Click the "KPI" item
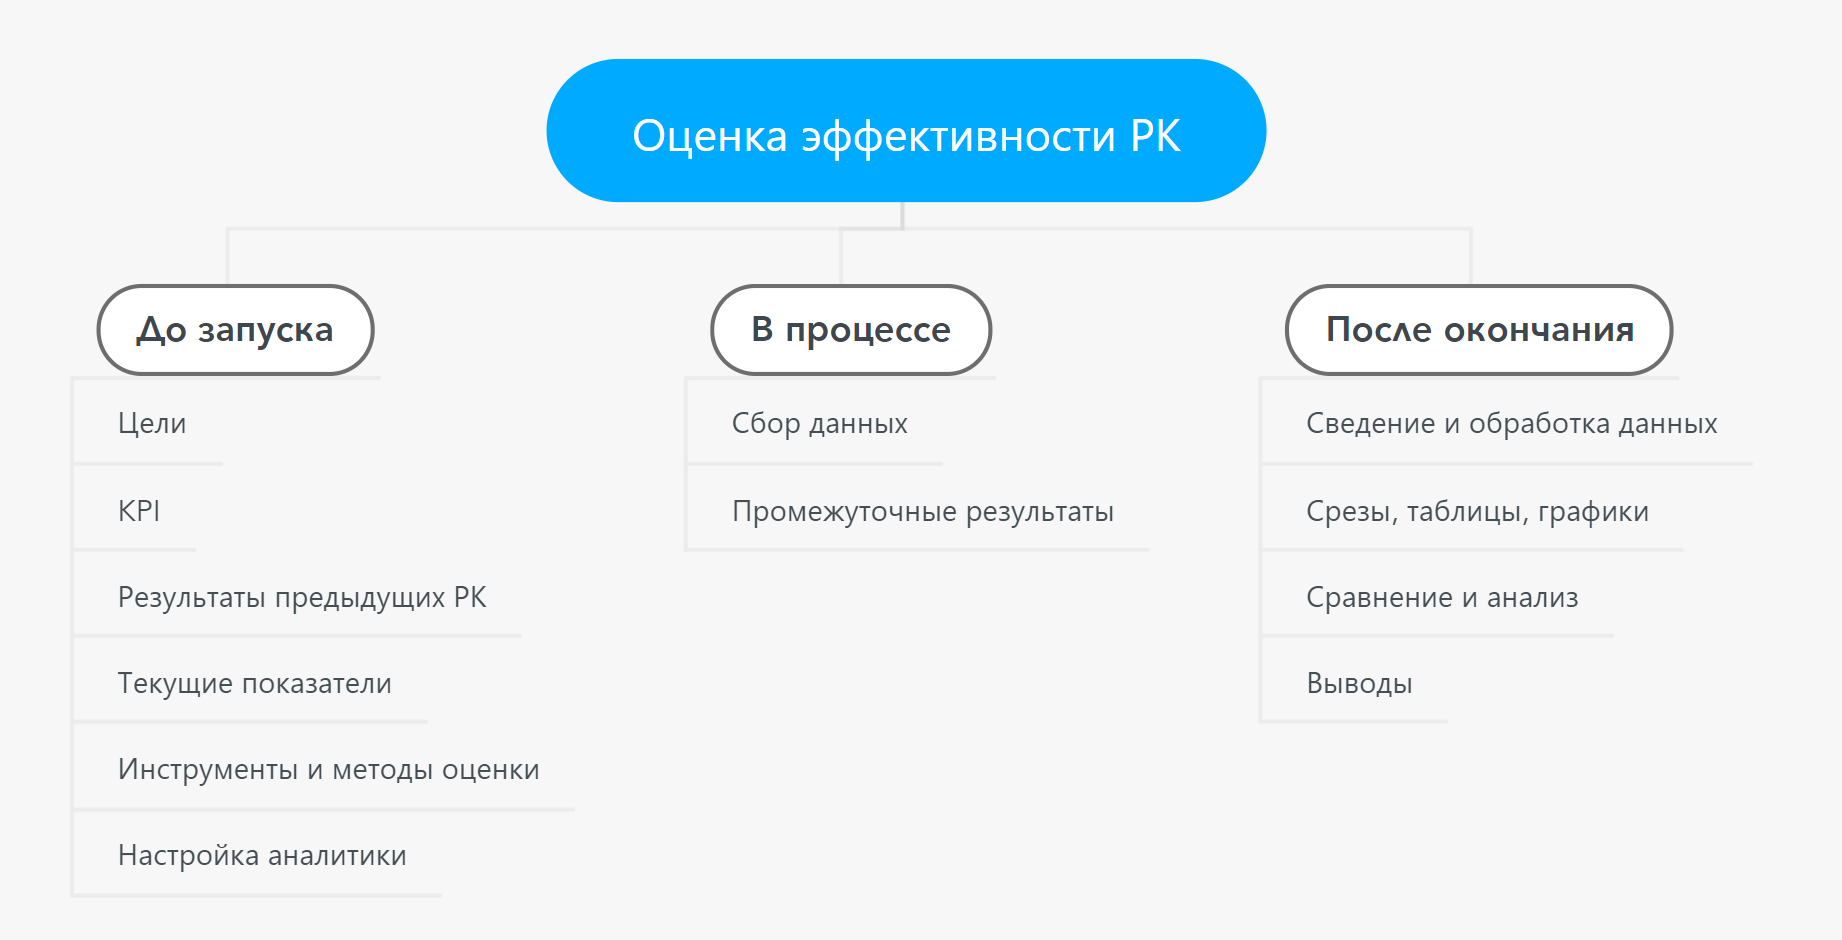This screenshot has width=1842, height=940. [x=139, y=511]
